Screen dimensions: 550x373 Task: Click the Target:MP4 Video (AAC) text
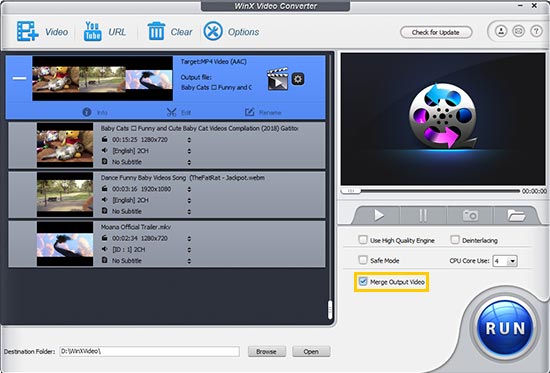[x=214, y=62]
